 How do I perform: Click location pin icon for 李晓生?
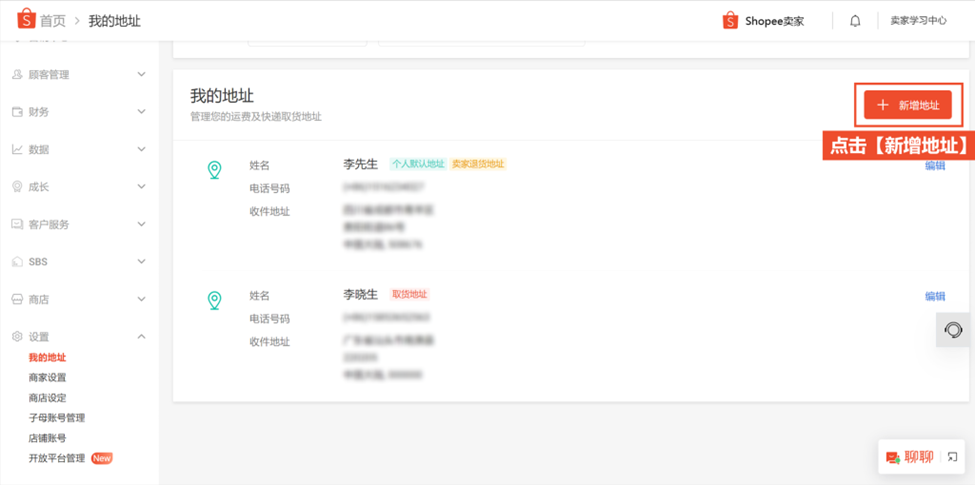[x=214, y=300]
